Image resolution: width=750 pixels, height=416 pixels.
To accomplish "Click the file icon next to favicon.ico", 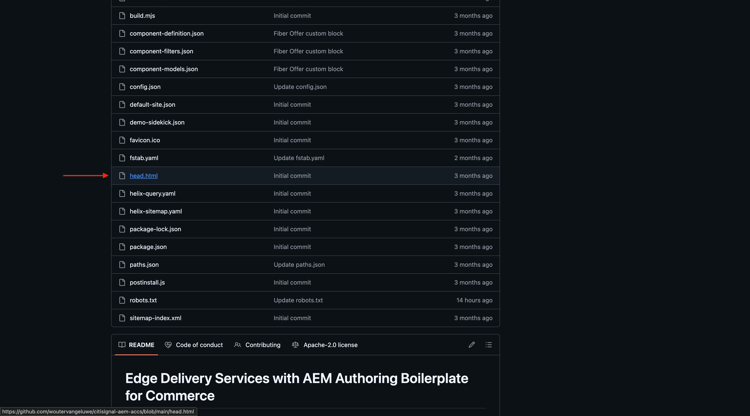I will coord(122,140).
